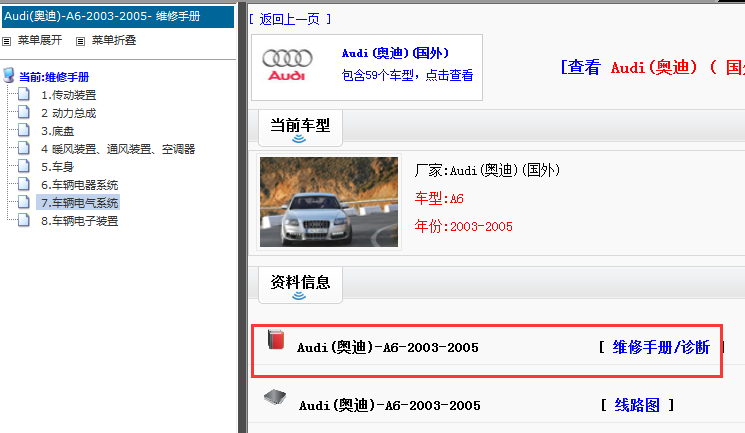Click the 查看 Audi(奥迪) header link
The image size is (745, 433).
tap(652, 67)
